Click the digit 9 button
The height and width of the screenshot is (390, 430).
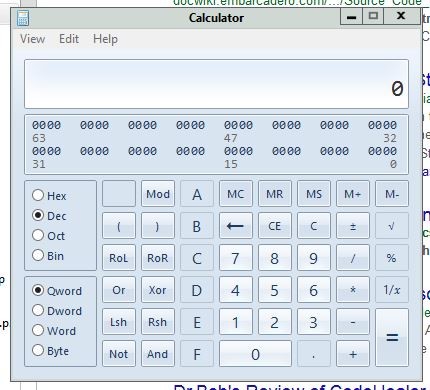coord(314,258)
